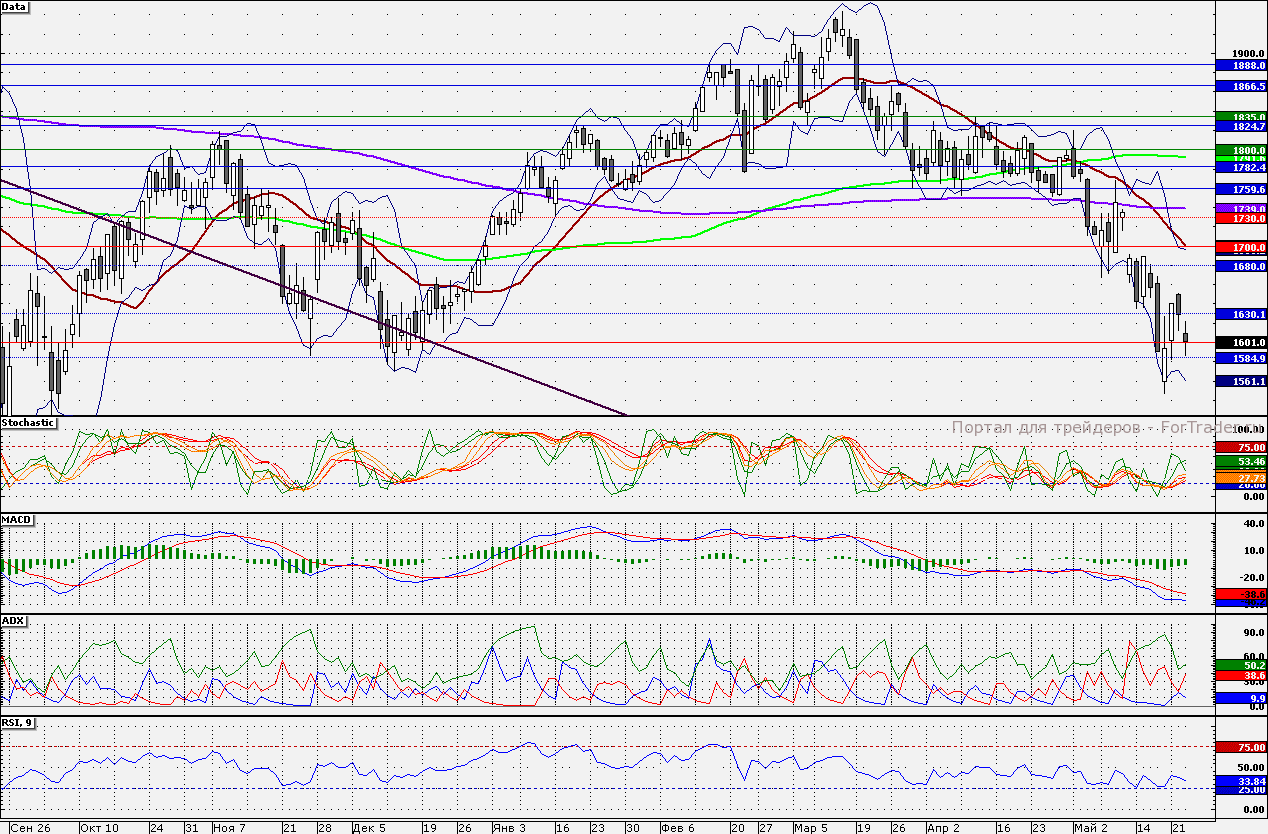Click the Май 2 date axis label
Screen dimensions: 1268x834
1091,828
